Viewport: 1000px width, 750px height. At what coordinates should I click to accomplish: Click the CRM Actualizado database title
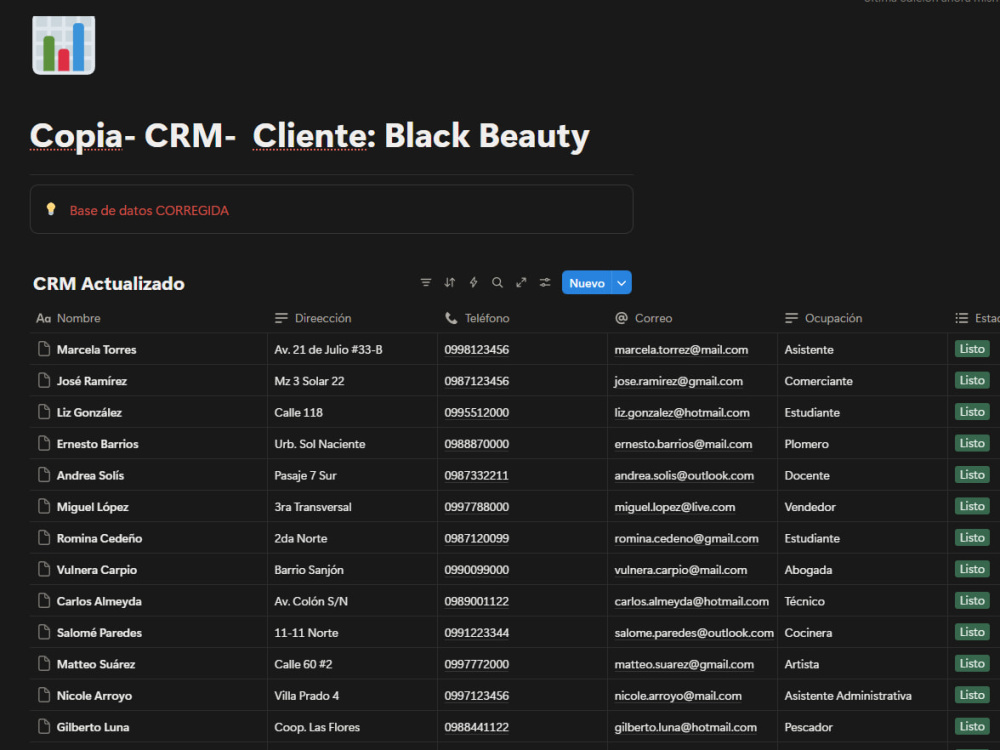coord(108,284)
